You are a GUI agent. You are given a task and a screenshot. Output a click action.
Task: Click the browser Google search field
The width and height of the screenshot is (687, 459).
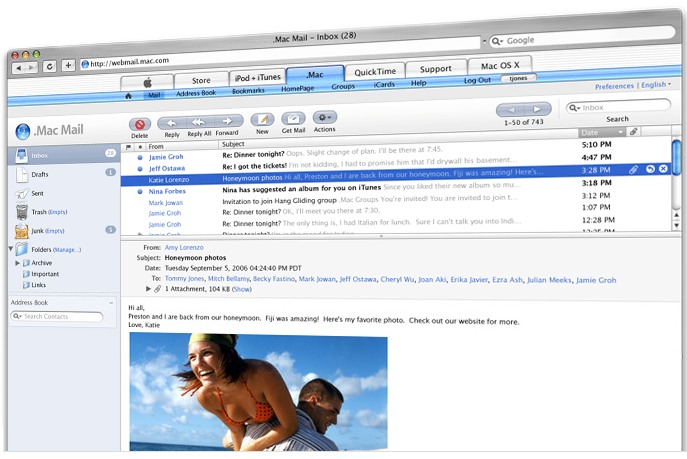coord(582,37)
